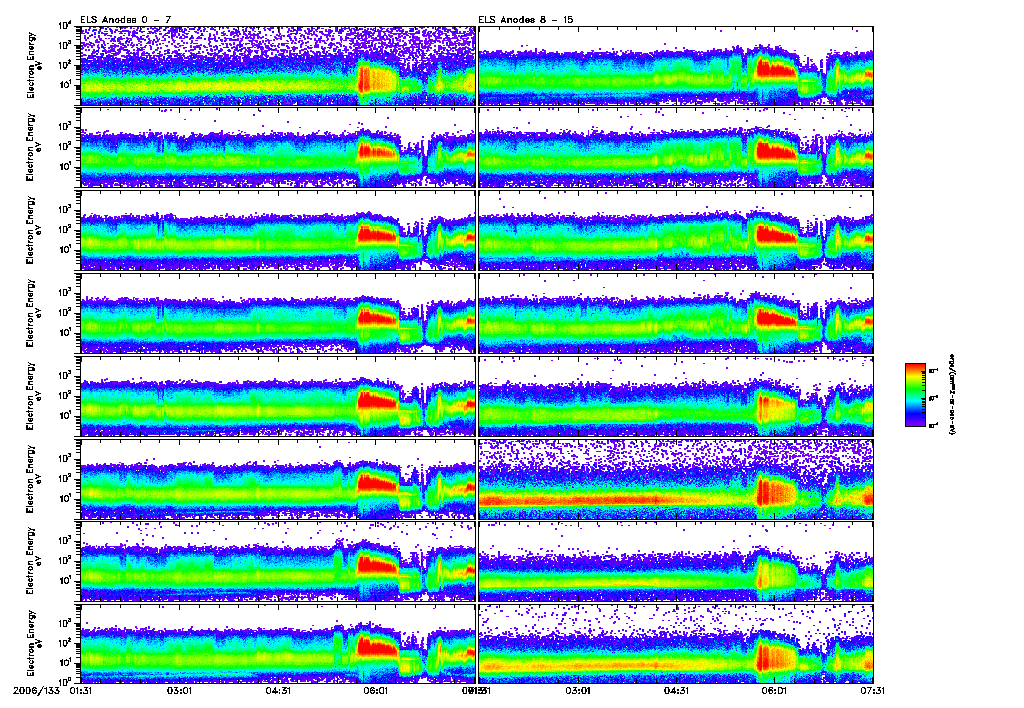Image resolution: width=1024 pixels, height=708 pixels.
Task: Select the sixth spectrogram in the Anodes 8 - 15 column
Action: coord(676,479)
